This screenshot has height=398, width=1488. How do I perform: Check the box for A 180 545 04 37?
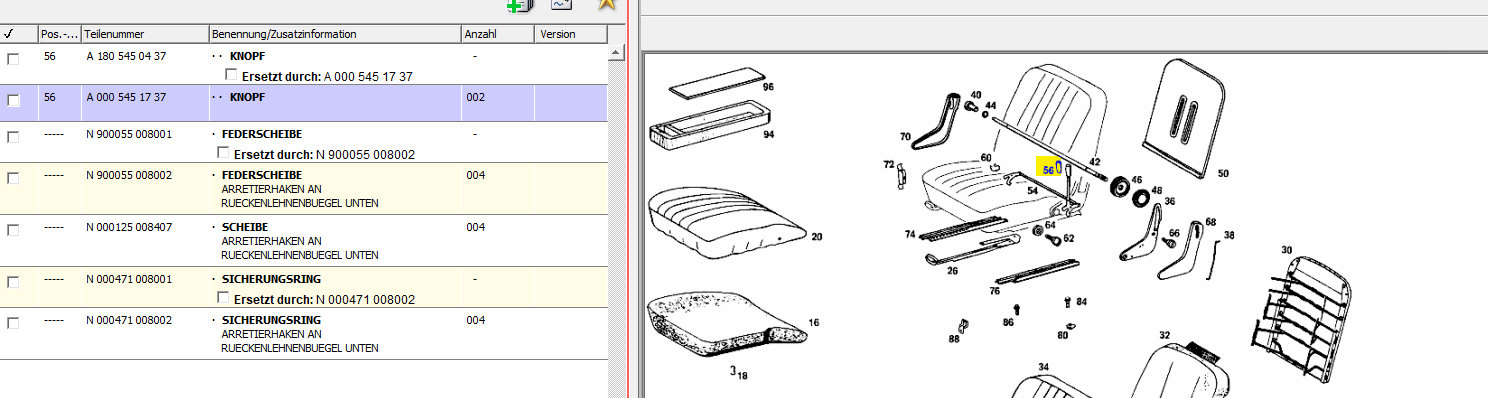(x=13, y=59)
